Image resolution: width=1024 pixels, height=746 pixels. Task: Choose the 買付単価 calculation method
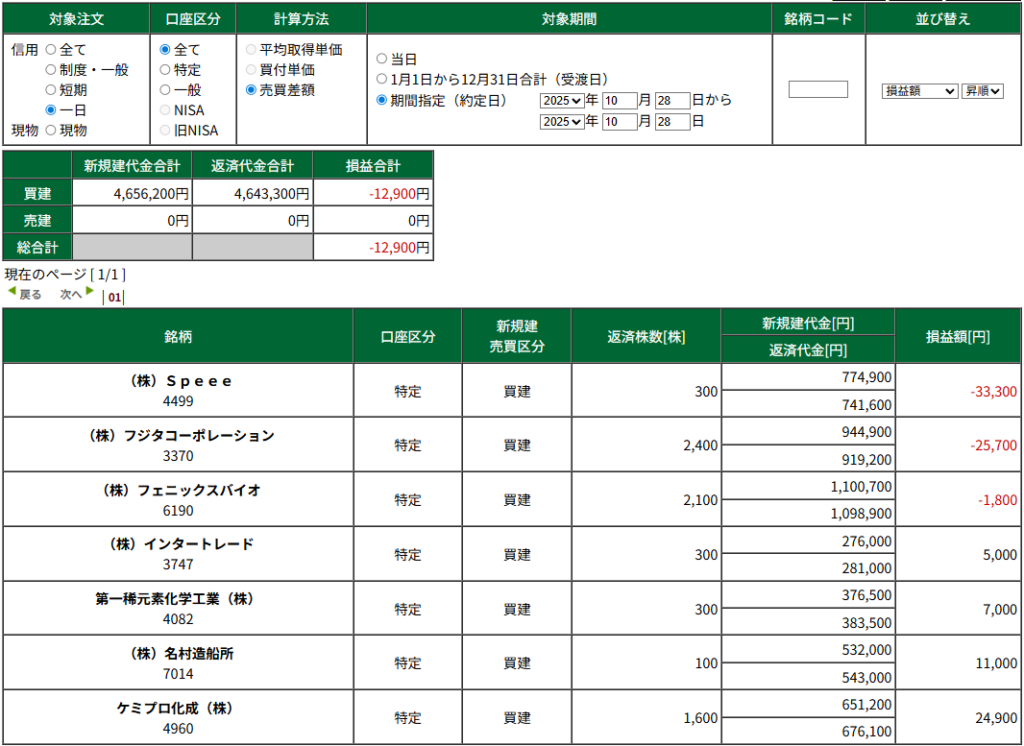pos(251,70)
